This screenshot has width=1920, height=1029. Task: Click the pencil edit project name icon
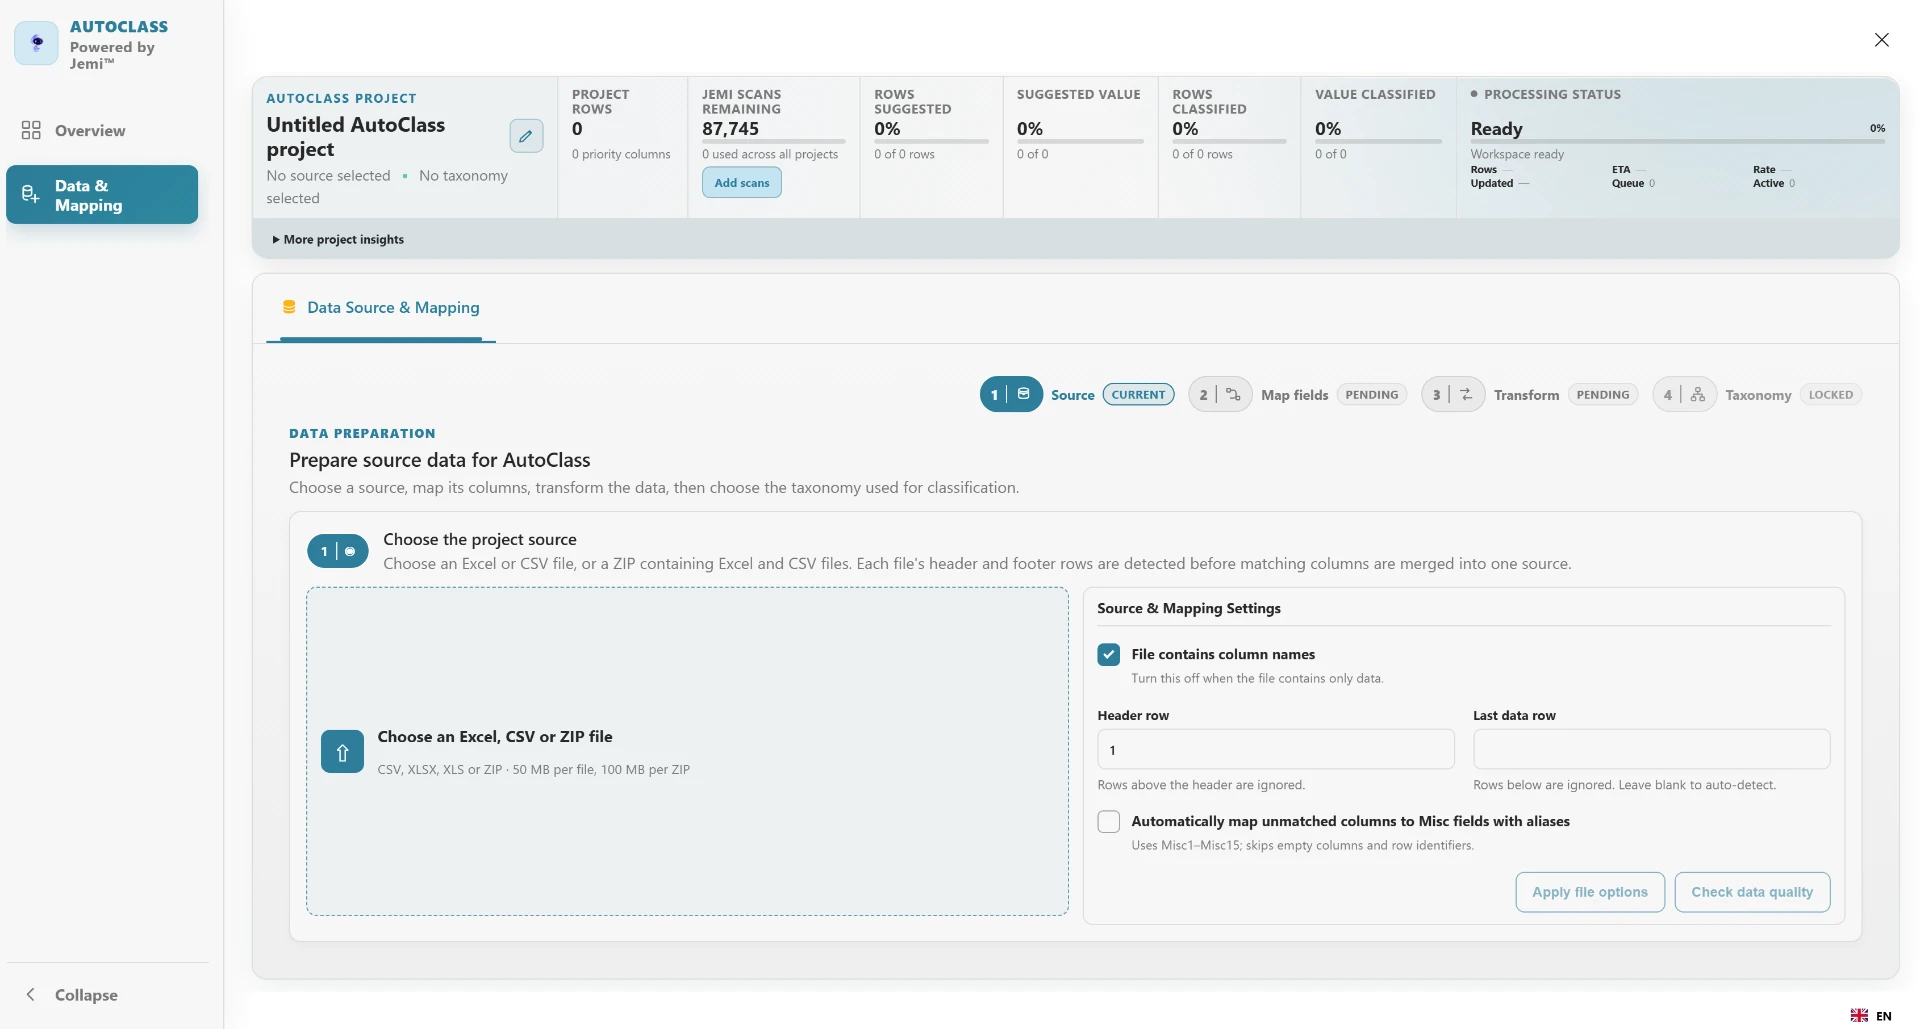(x=526, y=136)
